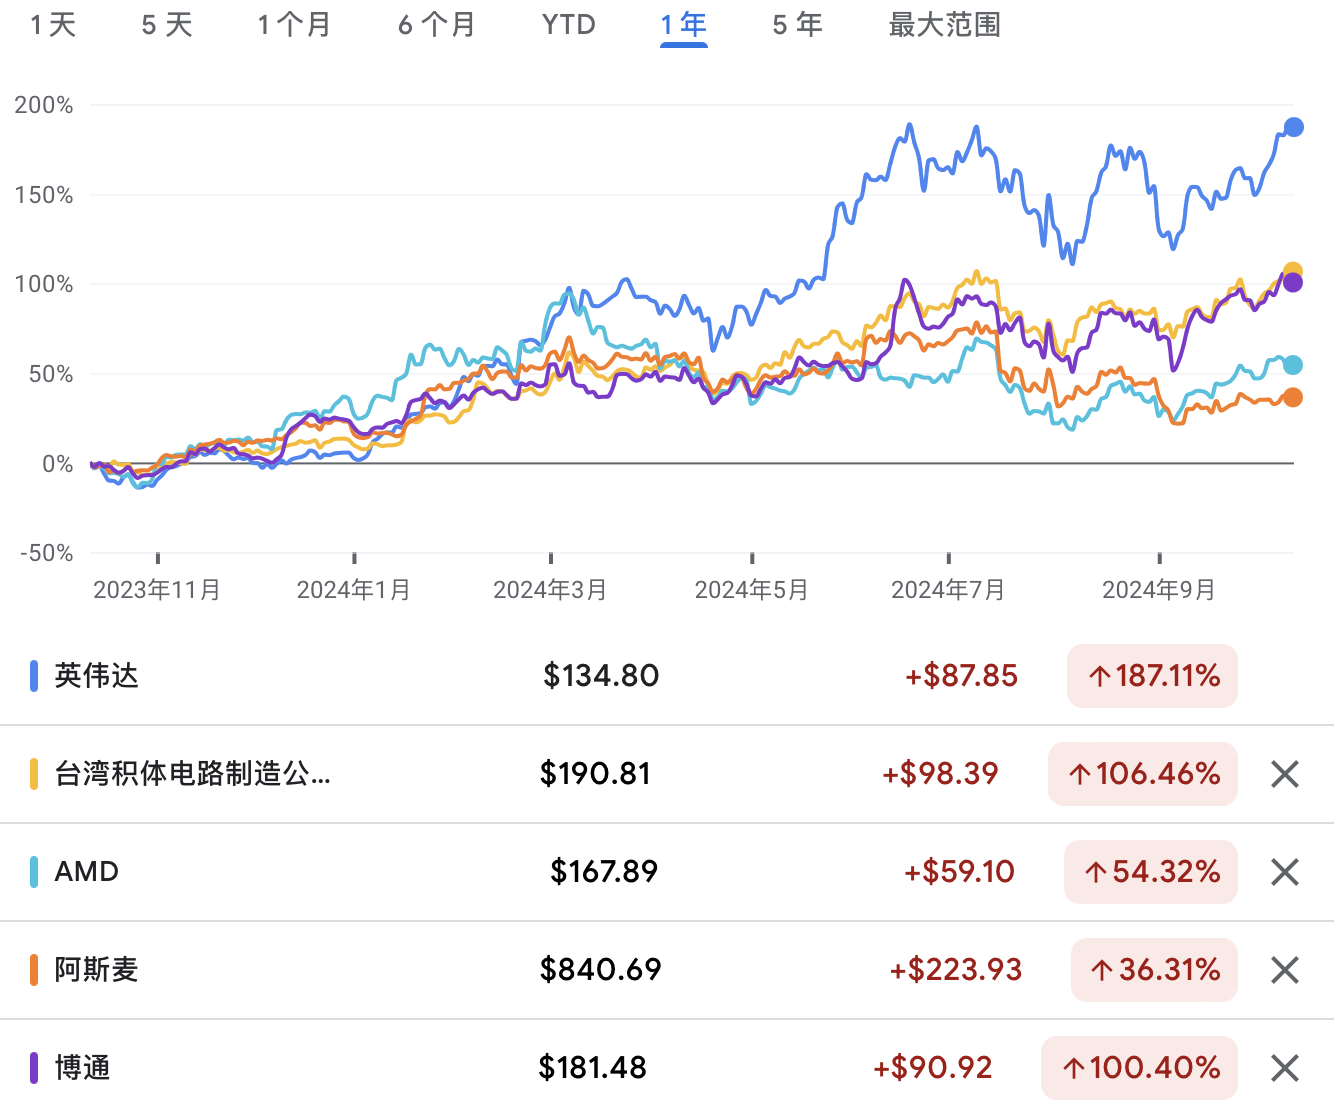Click the purple 博通 color marker
1342x1114 pixels.
(x=34, y=1068)
